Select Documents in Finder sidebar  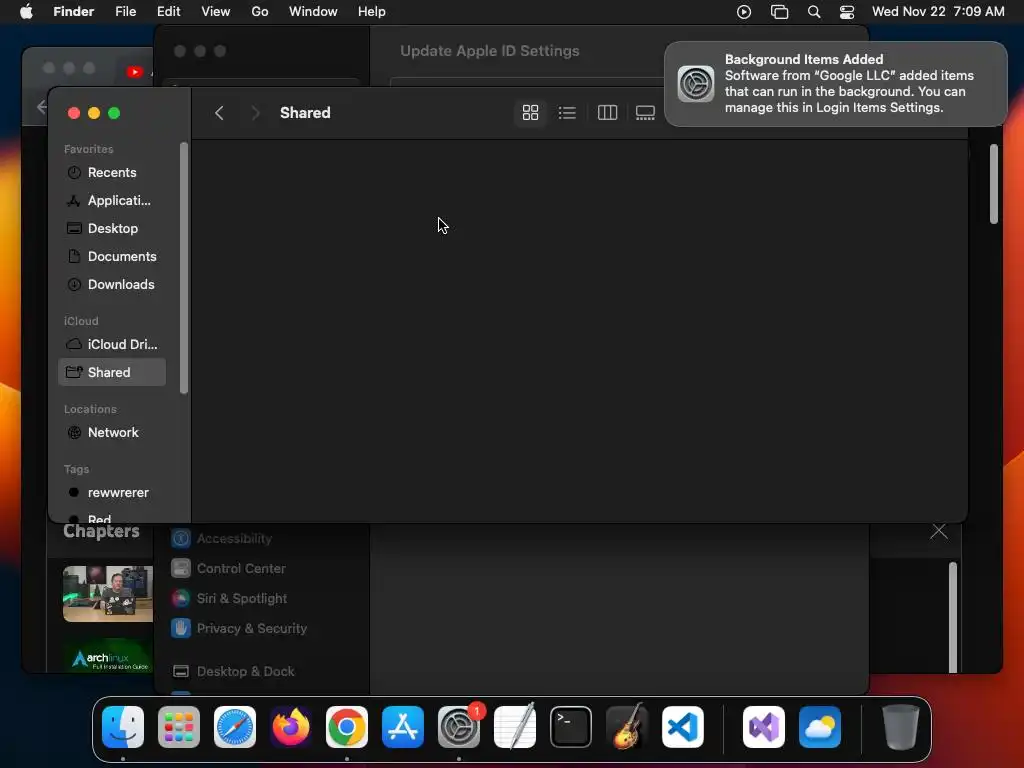112,257
